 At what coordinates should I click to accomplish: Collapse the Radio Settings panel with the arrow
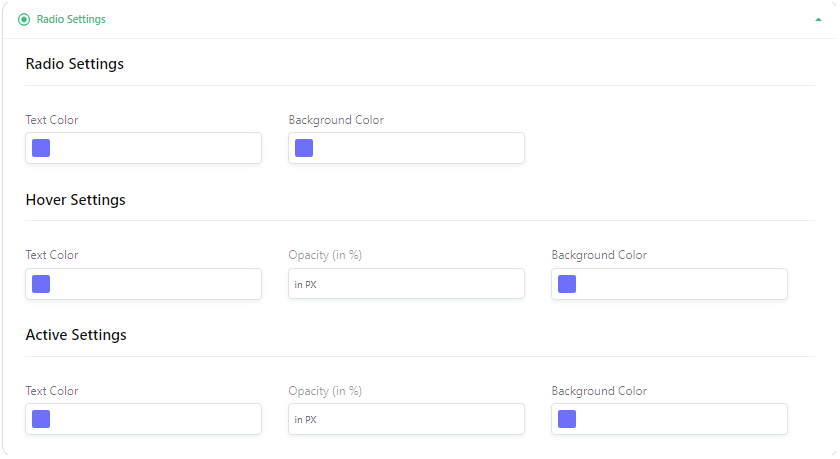(818, 20)
